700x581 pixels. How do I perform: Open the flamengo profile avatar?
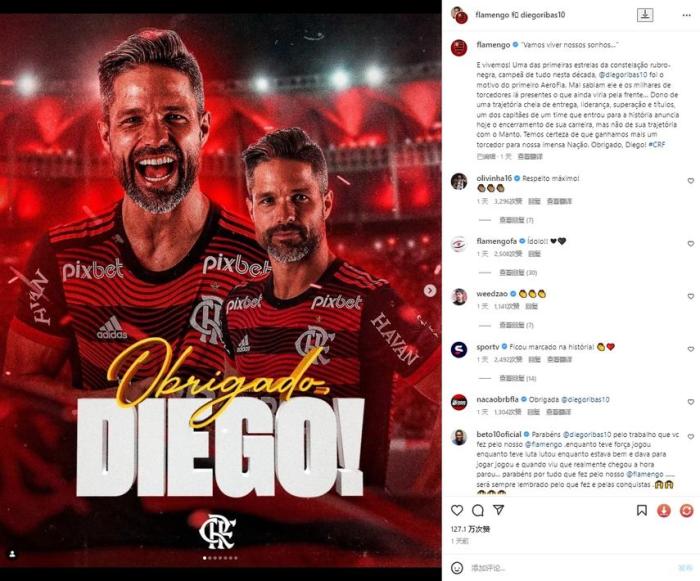459,47
